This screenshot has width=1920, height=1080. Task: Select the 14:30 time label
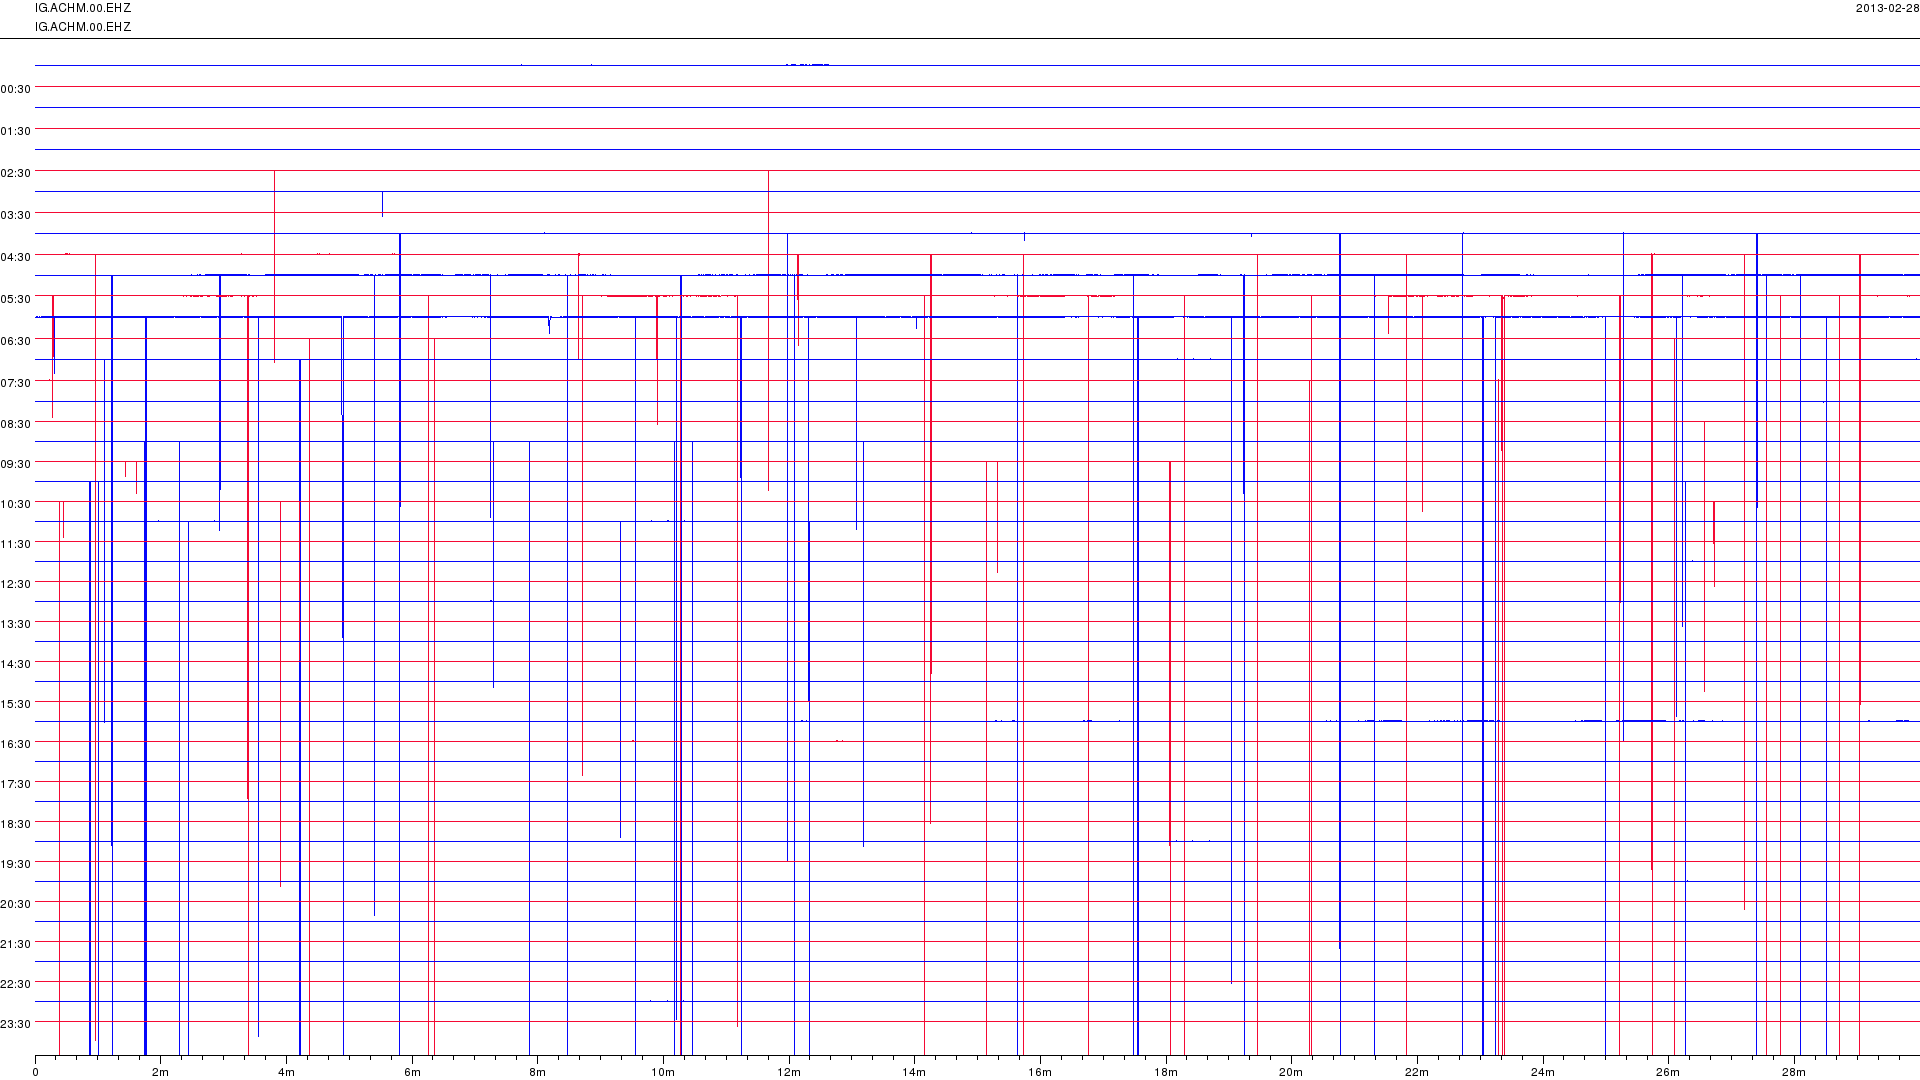16,664
